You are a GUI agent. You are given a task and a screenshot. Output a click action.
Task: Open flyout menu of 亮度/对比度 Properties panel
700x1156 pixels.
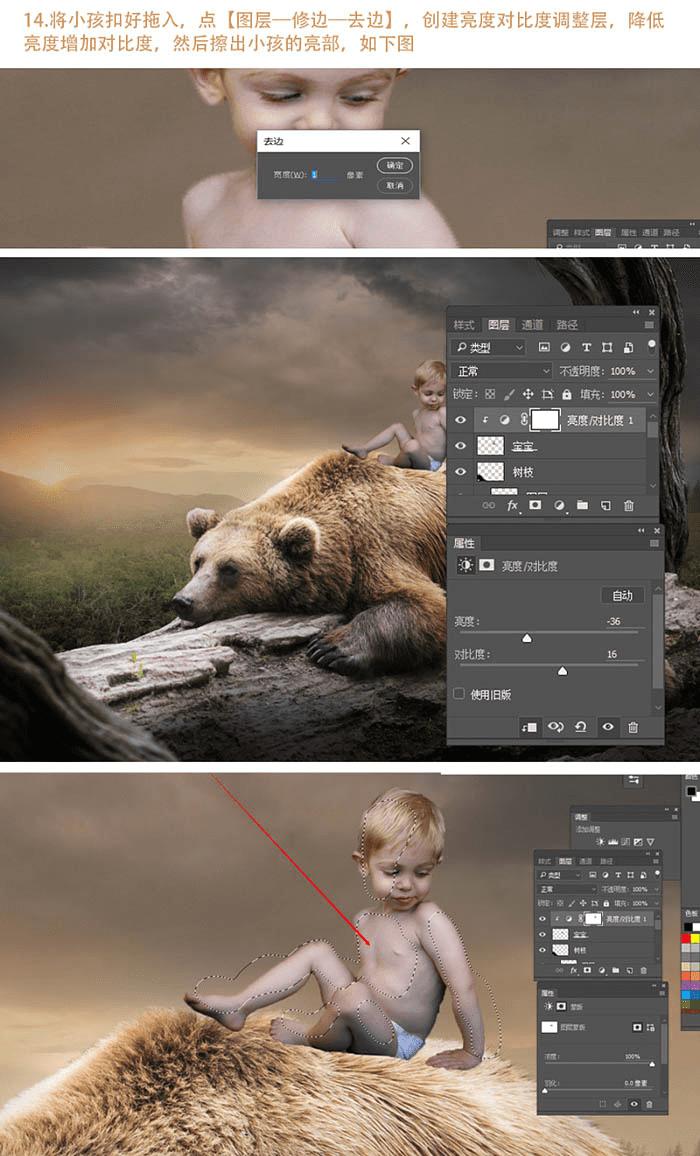654,543
